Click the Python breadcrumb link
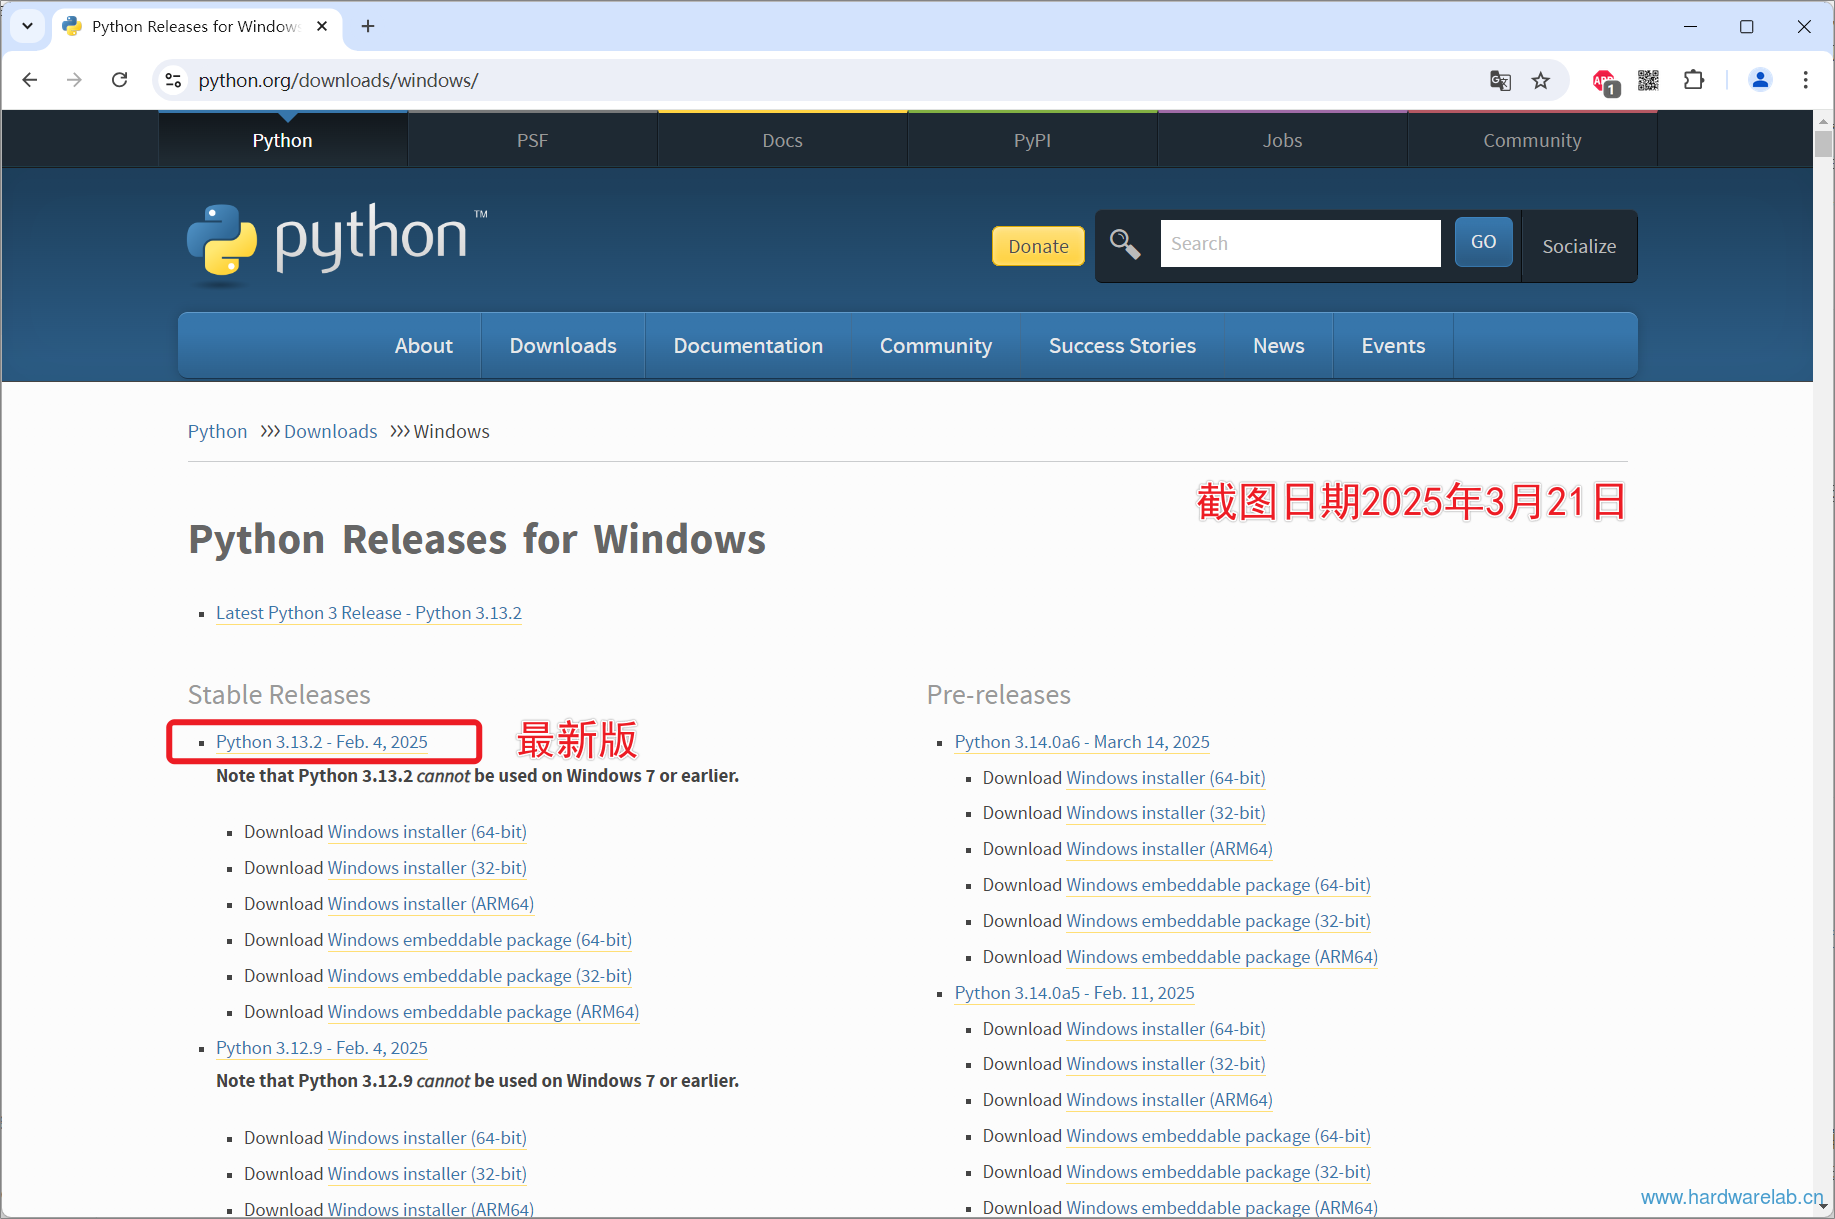 pyautogui.click(x=217, y=431)
